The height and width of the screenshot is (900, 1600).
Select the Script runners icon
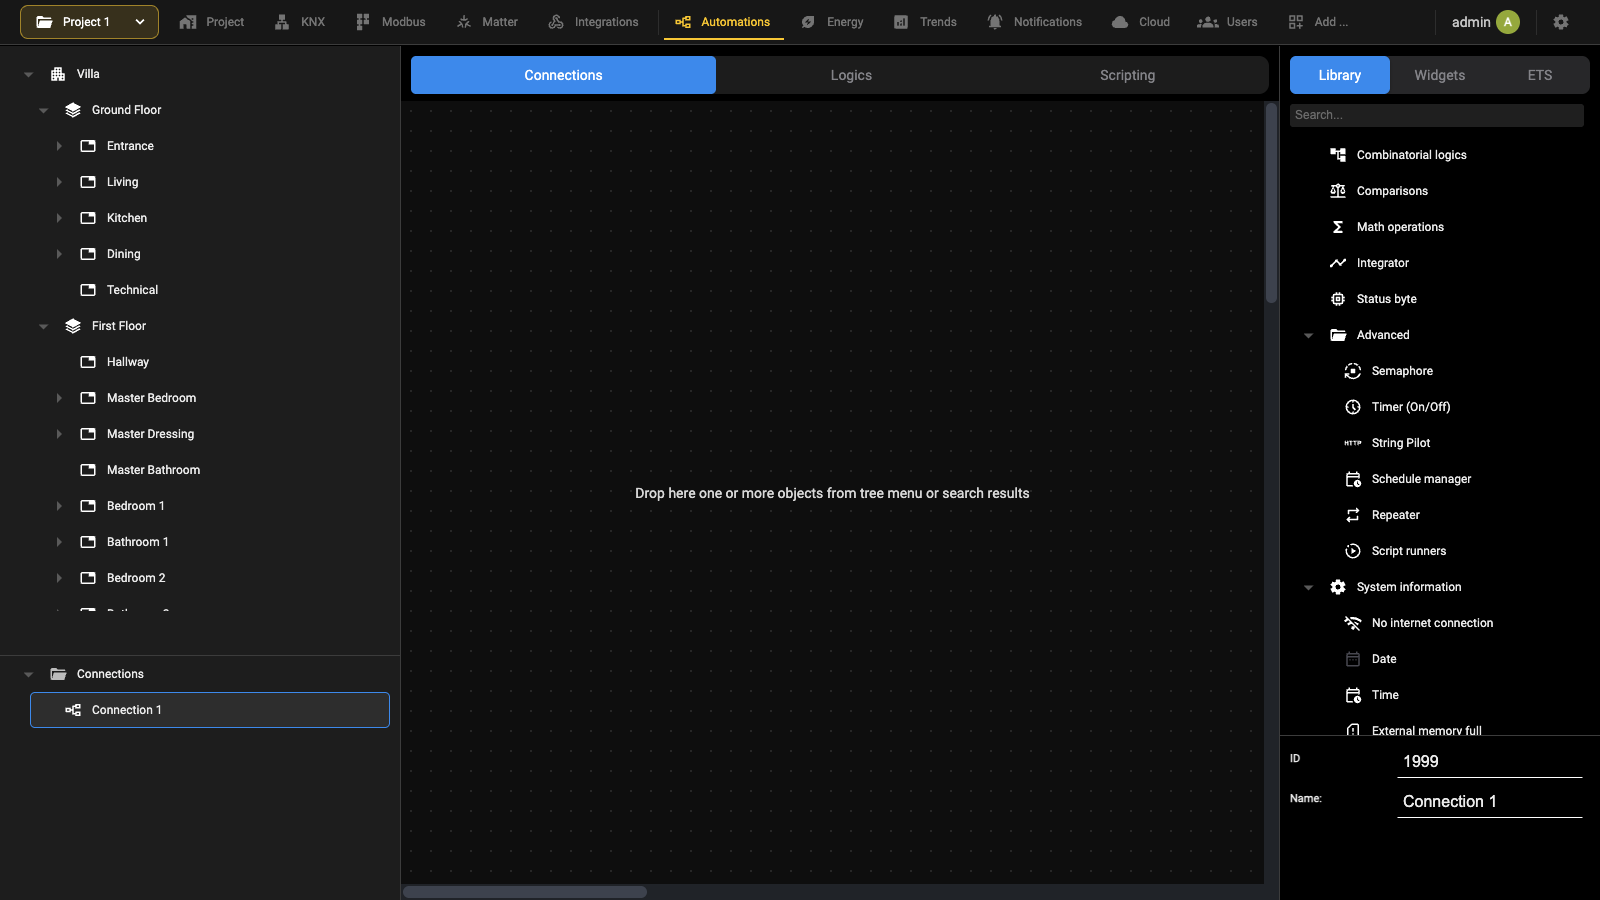click(1353, 551)
